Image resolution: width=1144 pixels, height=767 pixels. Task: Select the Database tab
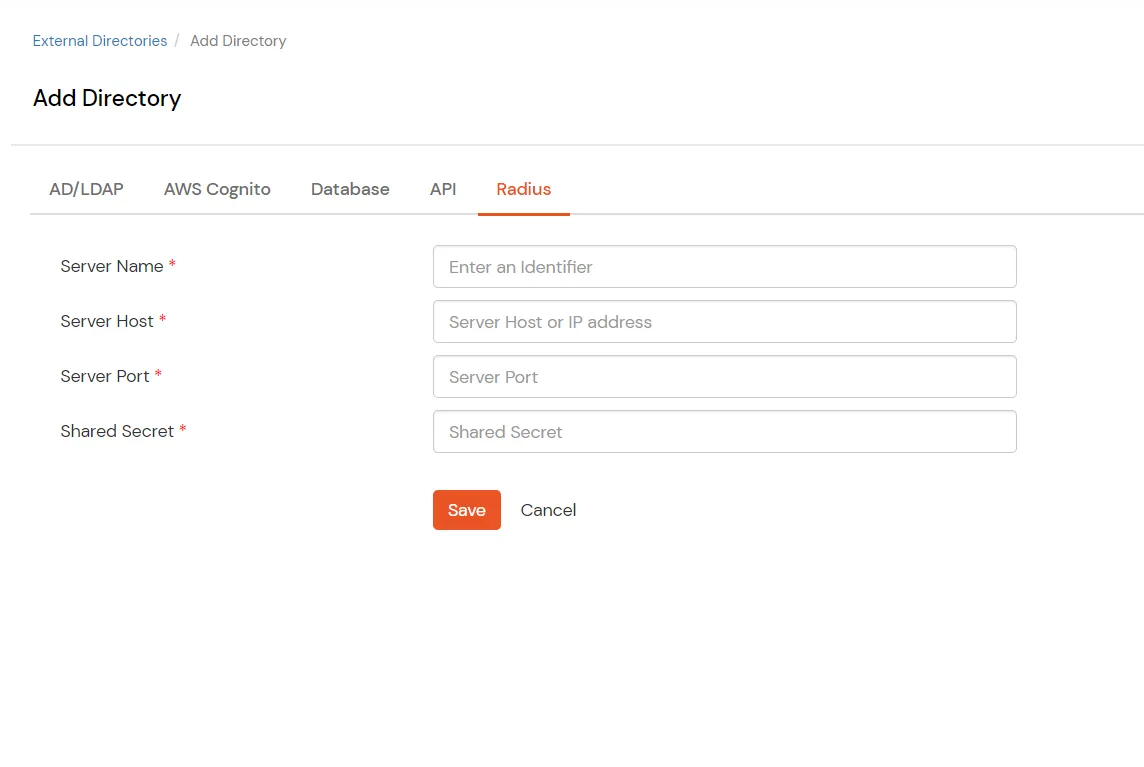point(349,189)
